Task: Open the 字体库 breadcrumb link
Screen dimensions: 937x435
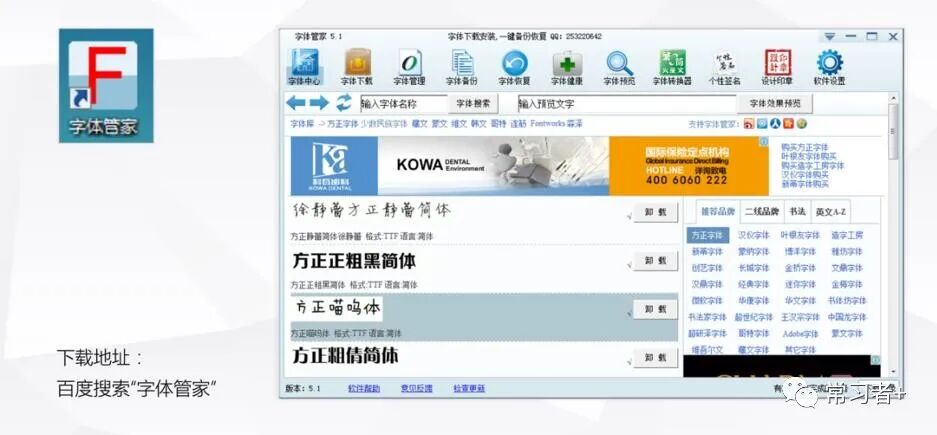Action: [x=302, y=124]
